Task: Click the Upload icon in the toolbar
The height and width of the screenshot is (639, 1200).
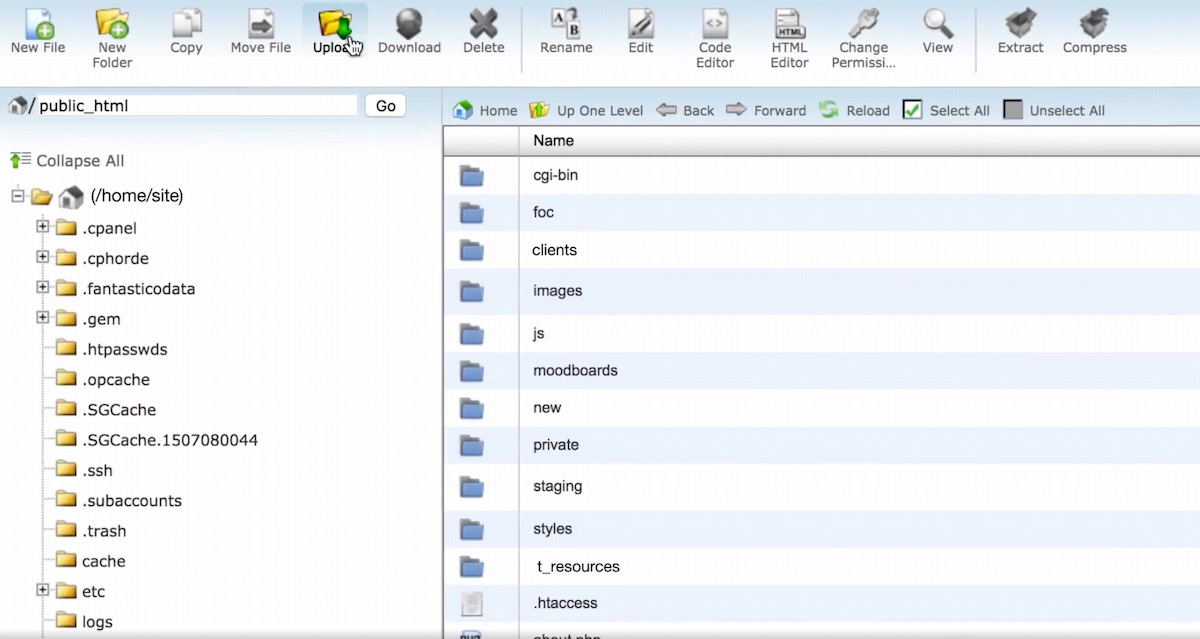Action: tap(334, 28)
